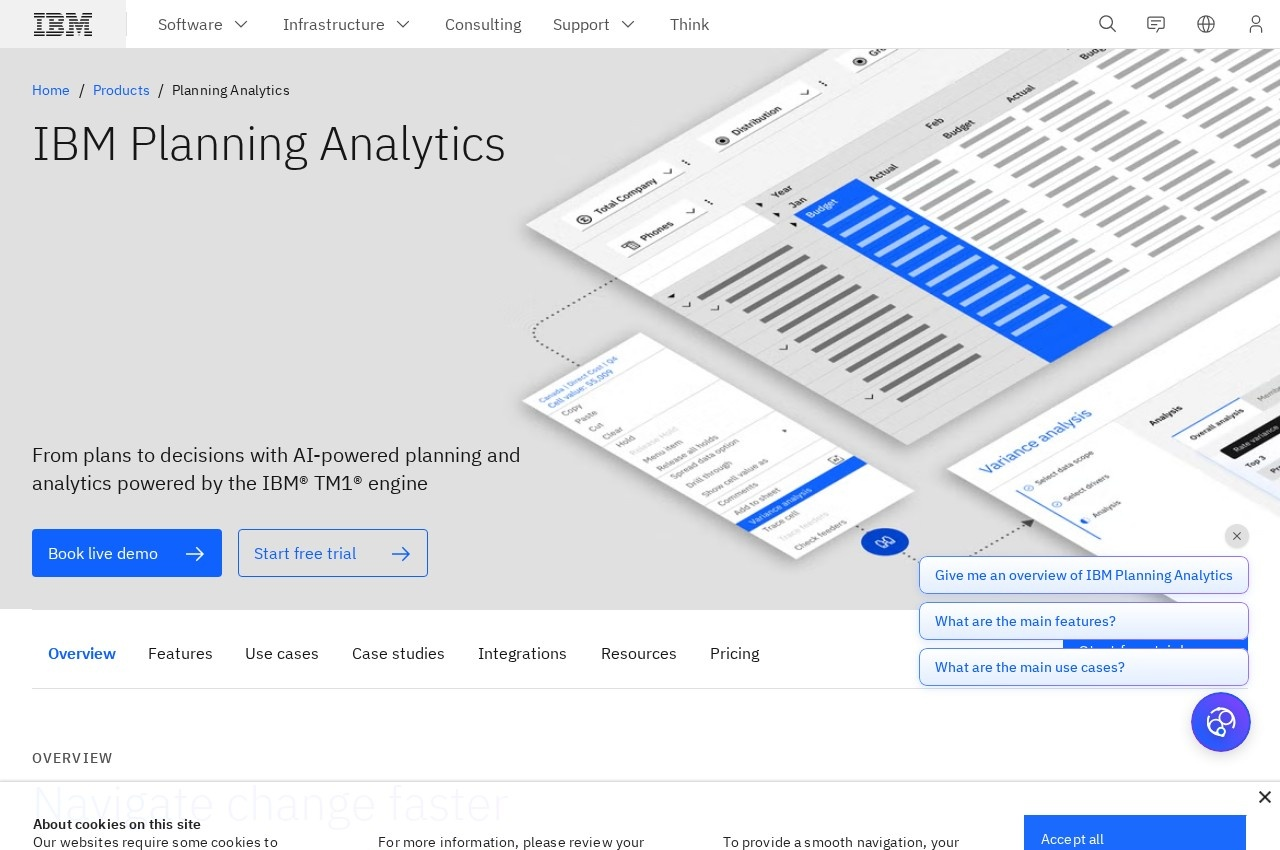Image resolution: width=1280 pixels, height=850 pixels.
Task: Select the Features tab
Action: pyautogui.click(x=180, y=653)
